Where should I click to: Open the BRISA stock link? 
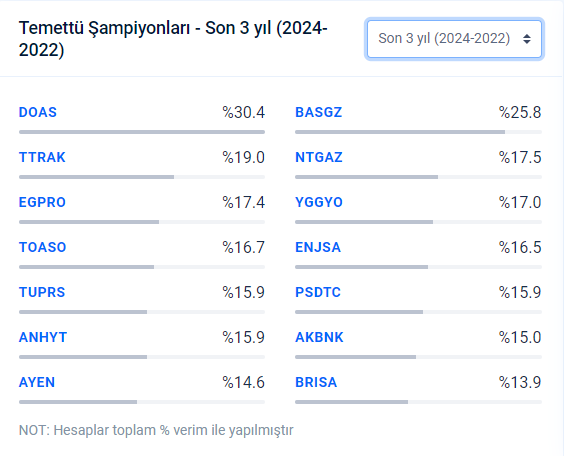click(x=316, y=382)
